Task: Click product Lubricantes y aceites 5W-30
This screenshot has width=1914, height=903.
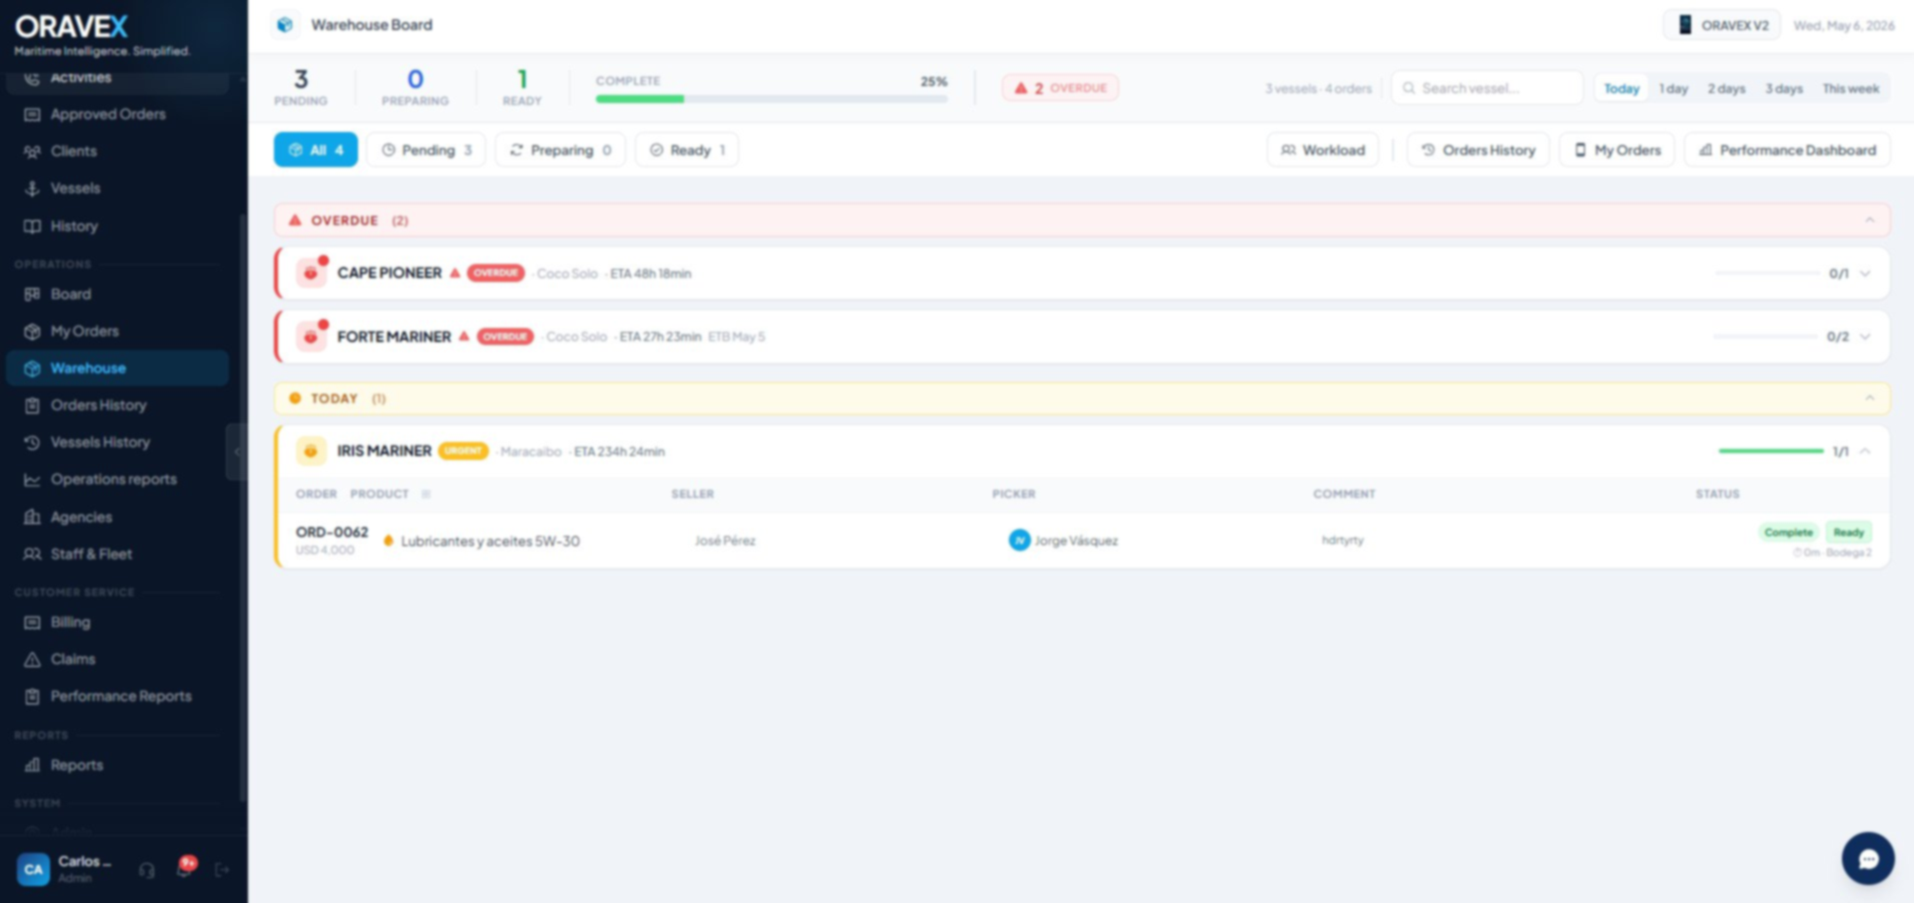Action: tap(490, 541)
